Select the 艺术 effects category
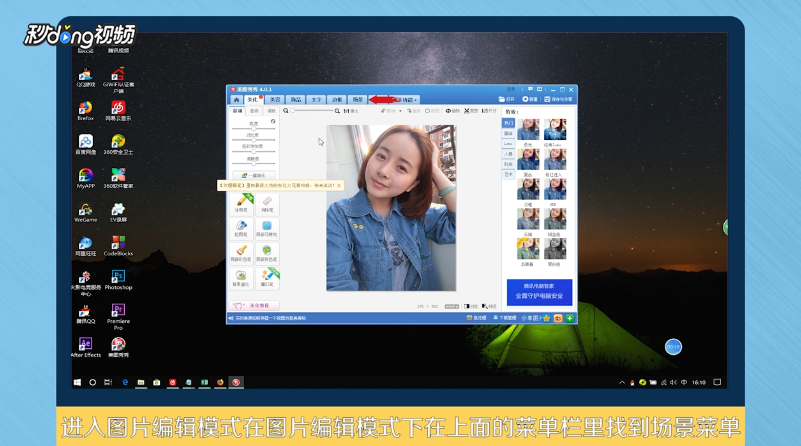The width and height of the screenshot is (801, 446). click(x=508, y=174)
